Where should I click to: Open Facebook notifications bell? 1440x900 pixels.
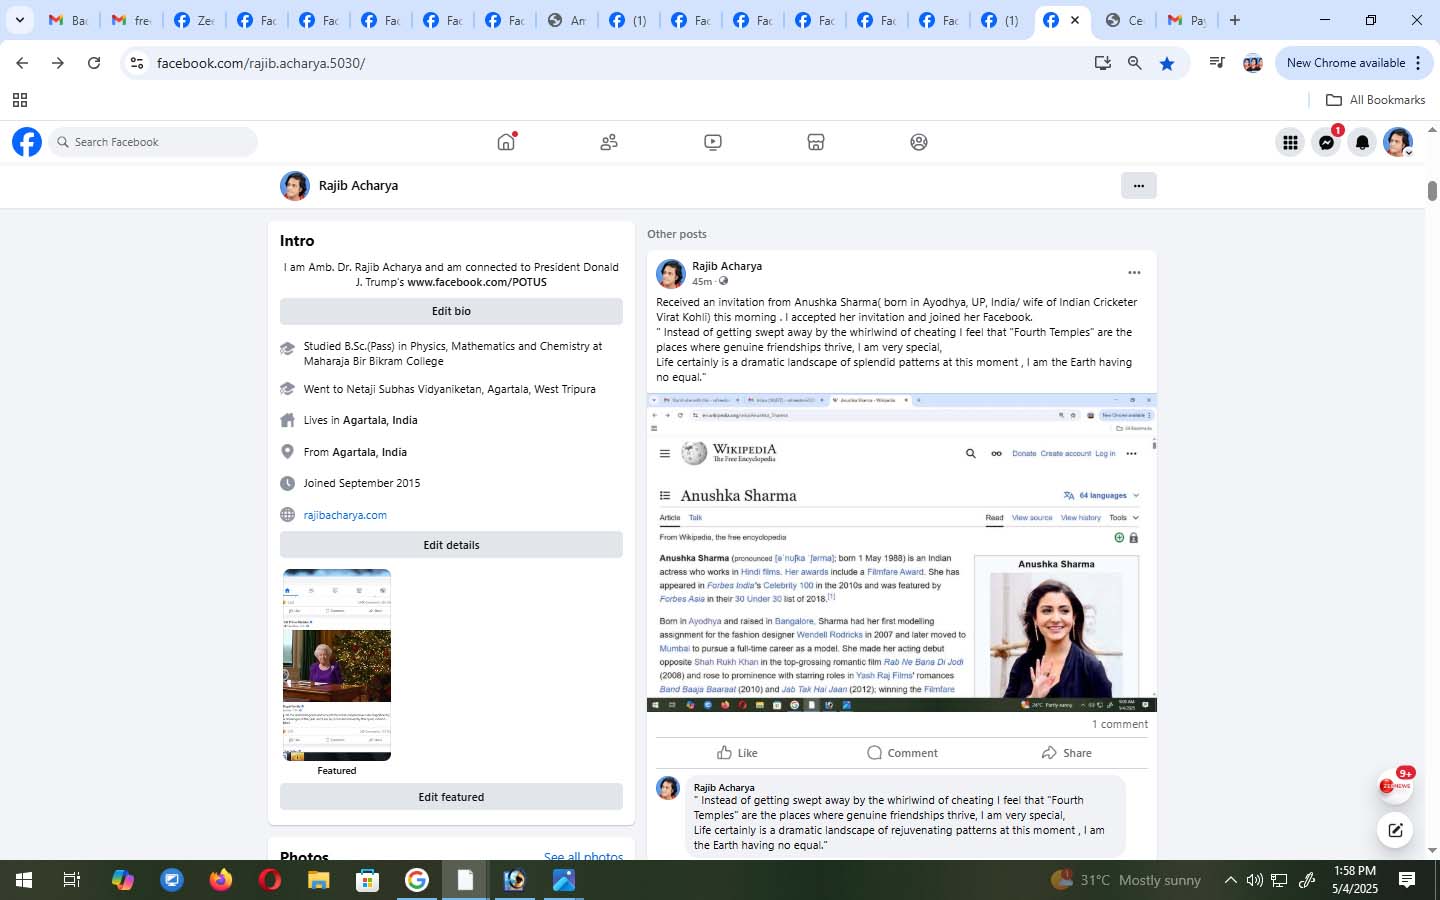(x=1362, y=142)
